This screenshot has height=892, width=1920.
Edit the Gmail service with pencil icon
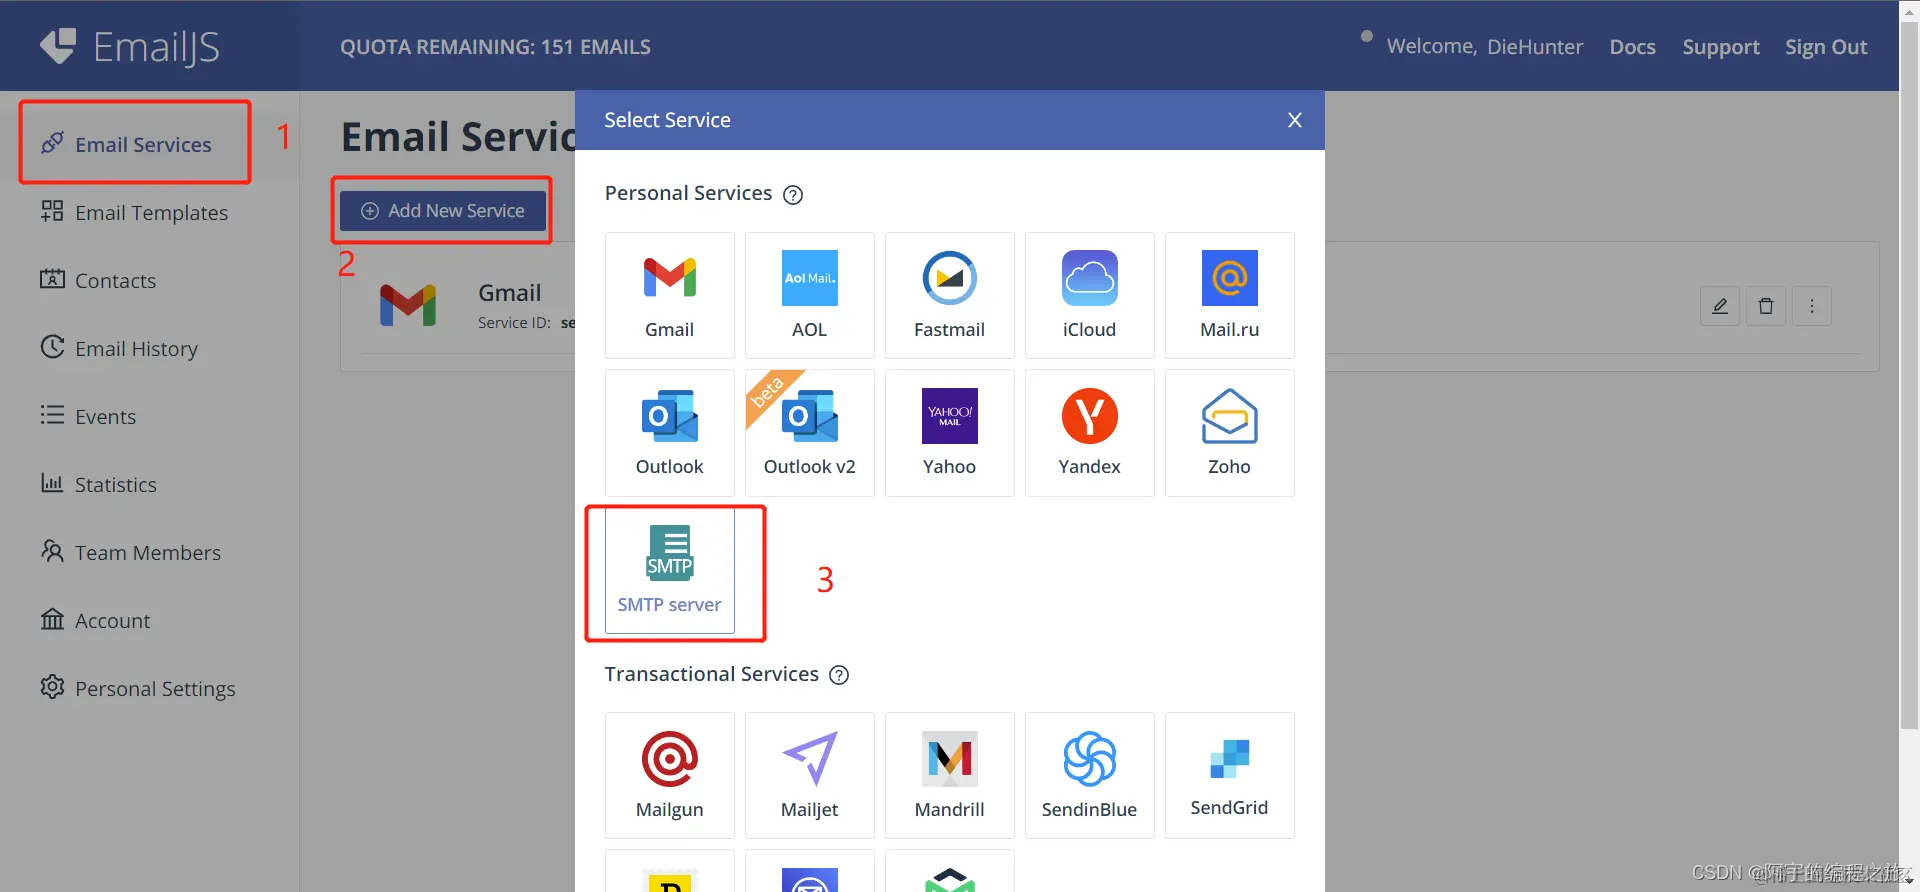point(1720,306)
